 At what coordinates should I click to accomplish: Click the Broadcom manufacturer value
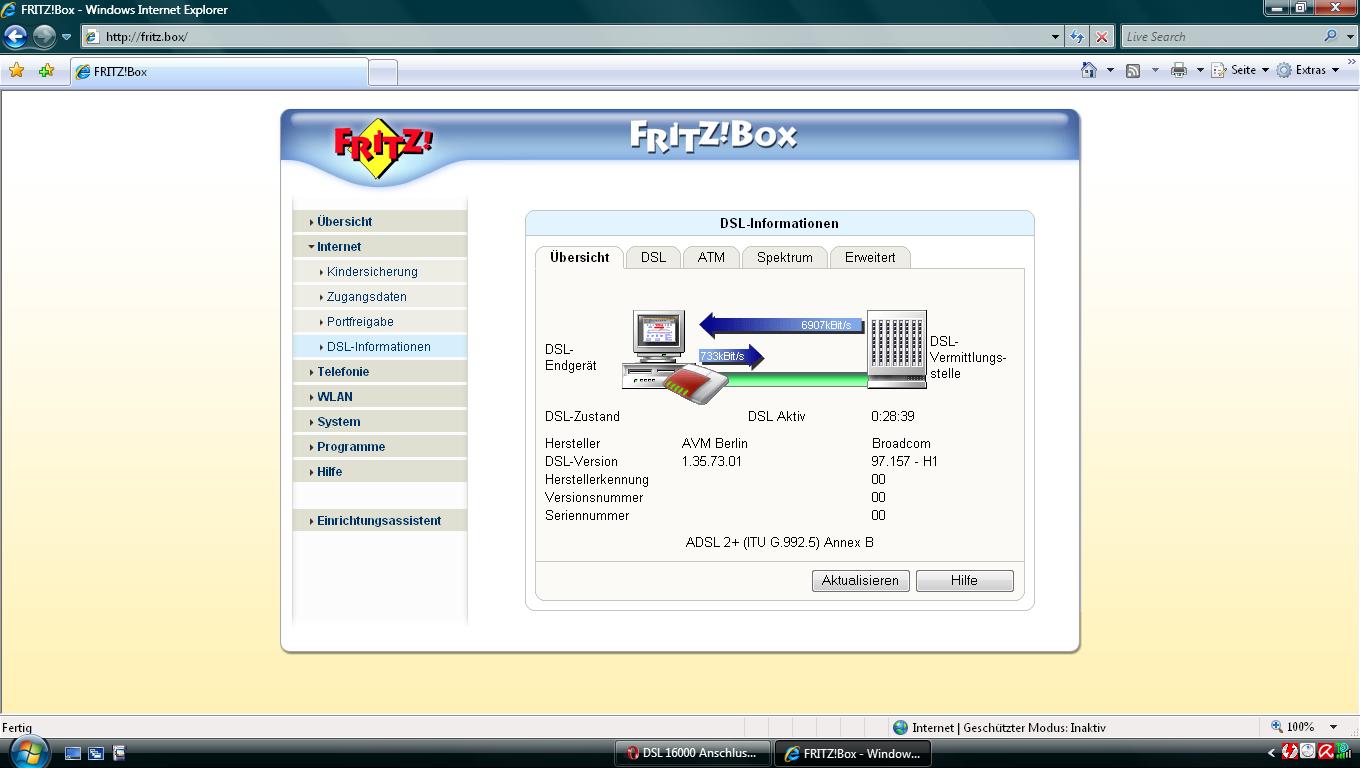point(901,444)
